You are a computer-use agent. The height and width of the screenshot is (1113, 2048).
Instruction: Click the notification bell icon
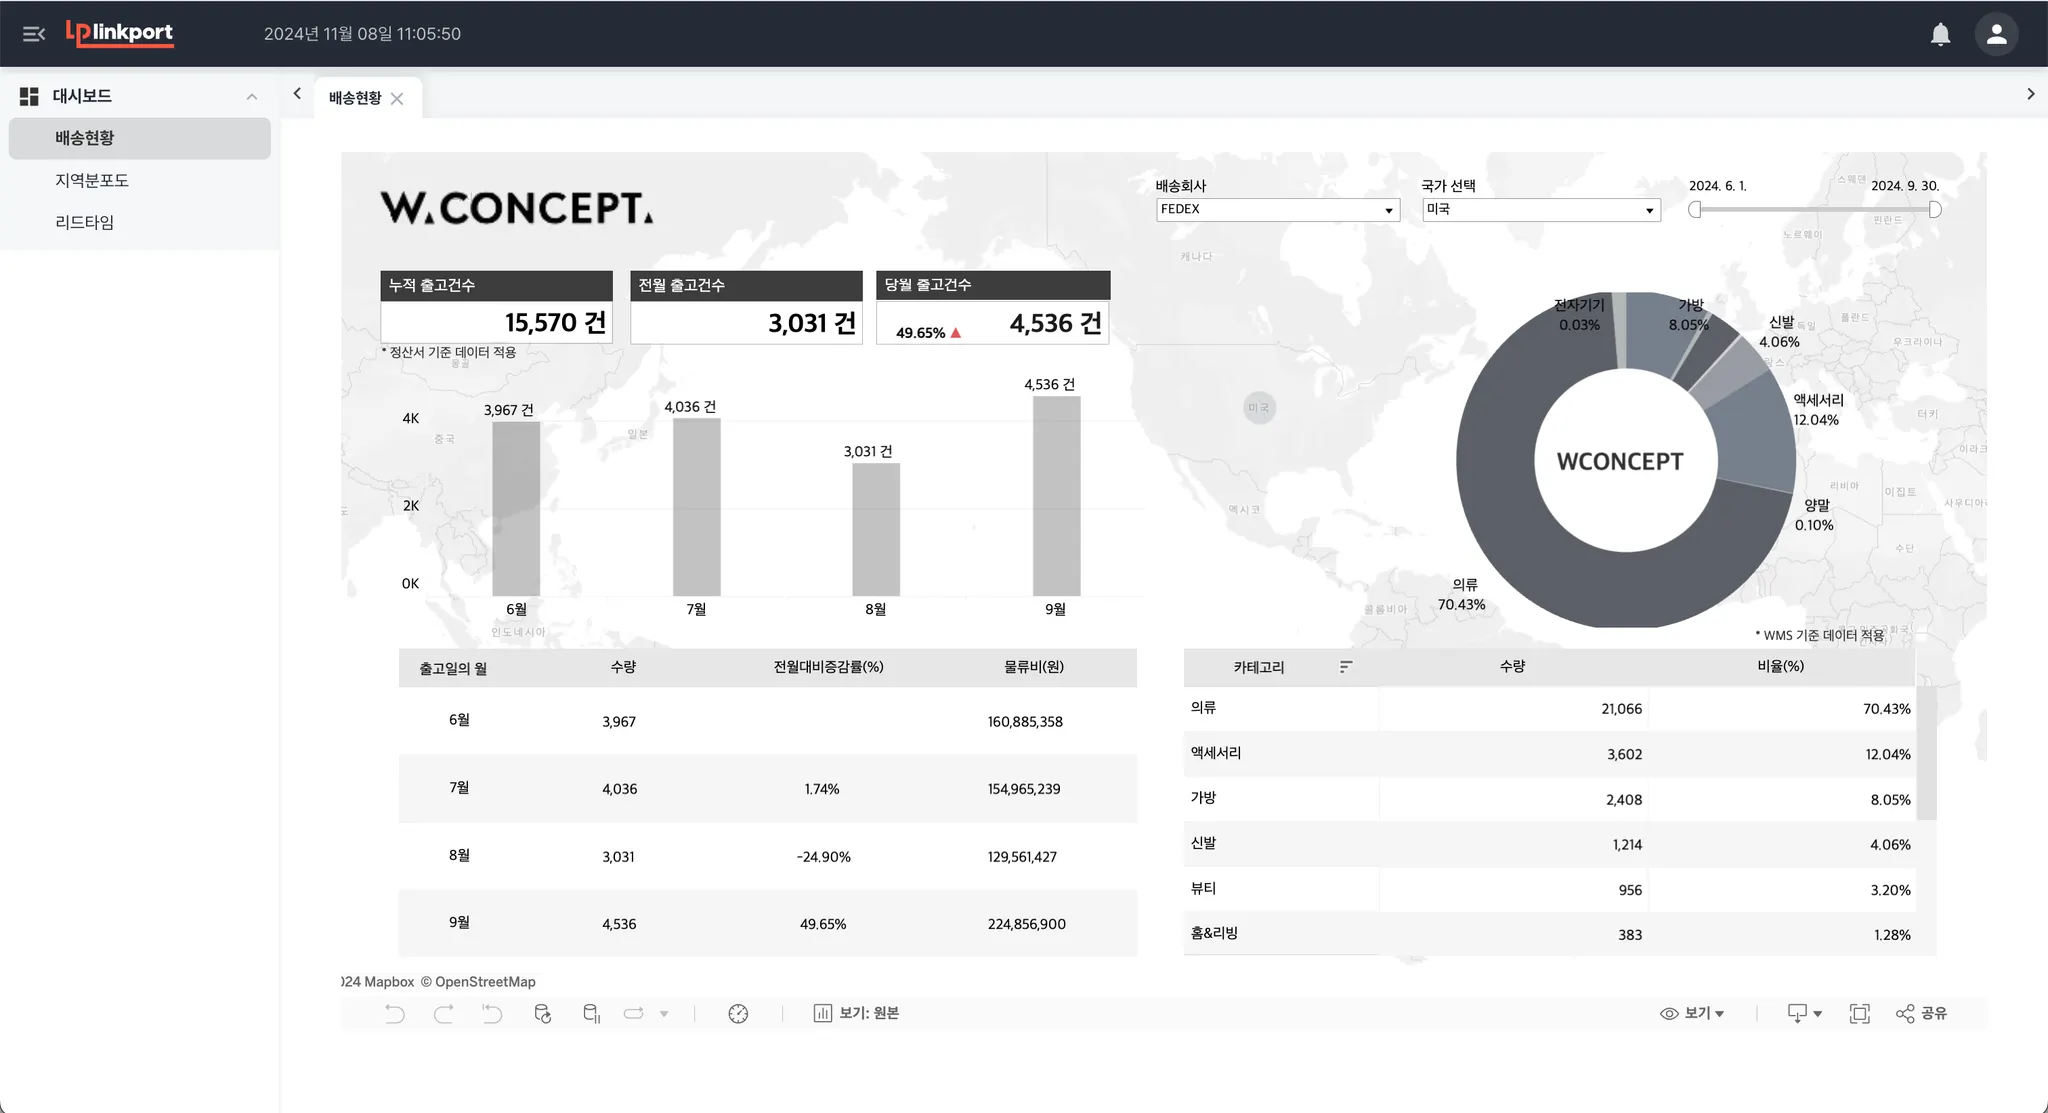pos(1940,34)
